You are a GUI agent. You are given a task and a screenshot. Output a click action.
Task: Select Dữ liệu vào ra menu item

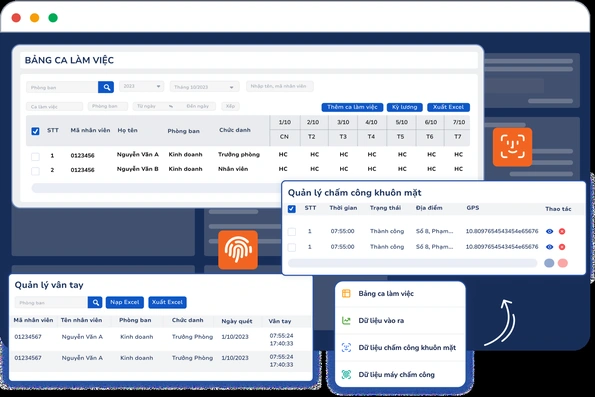(400, 321)
